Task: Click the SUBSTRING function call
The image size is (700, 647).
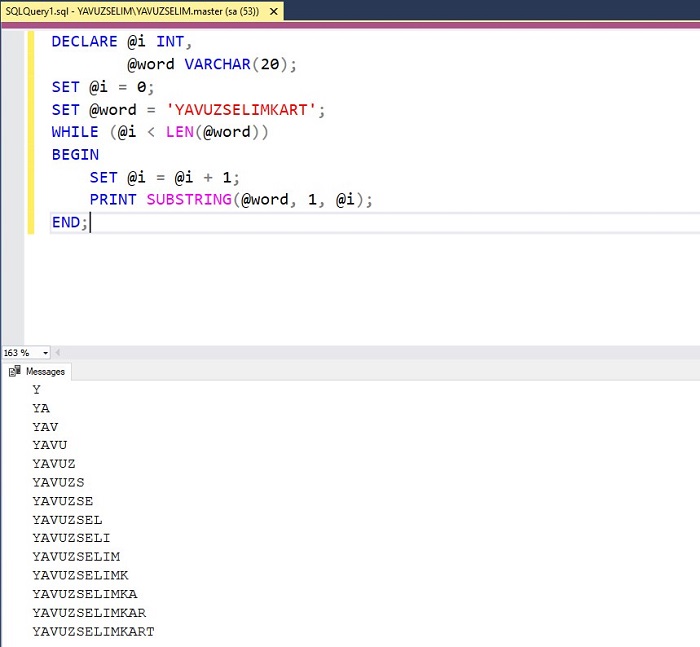Action: (189, 200)
